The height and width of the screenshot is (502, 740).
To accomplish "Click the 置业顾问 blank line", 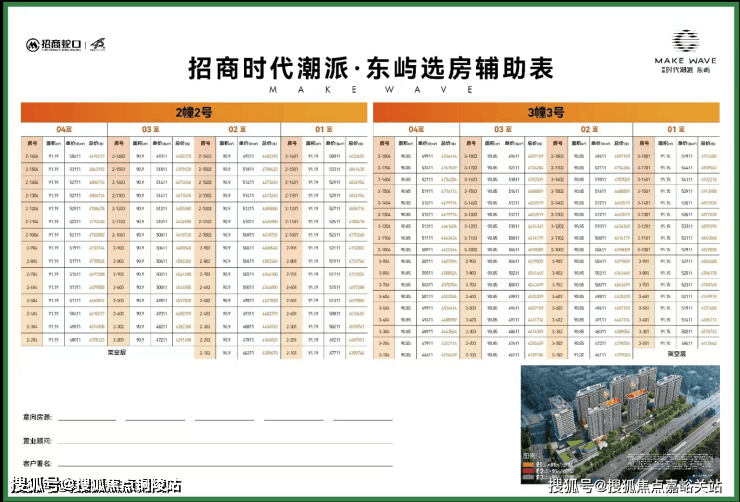I will coord(225,443).
